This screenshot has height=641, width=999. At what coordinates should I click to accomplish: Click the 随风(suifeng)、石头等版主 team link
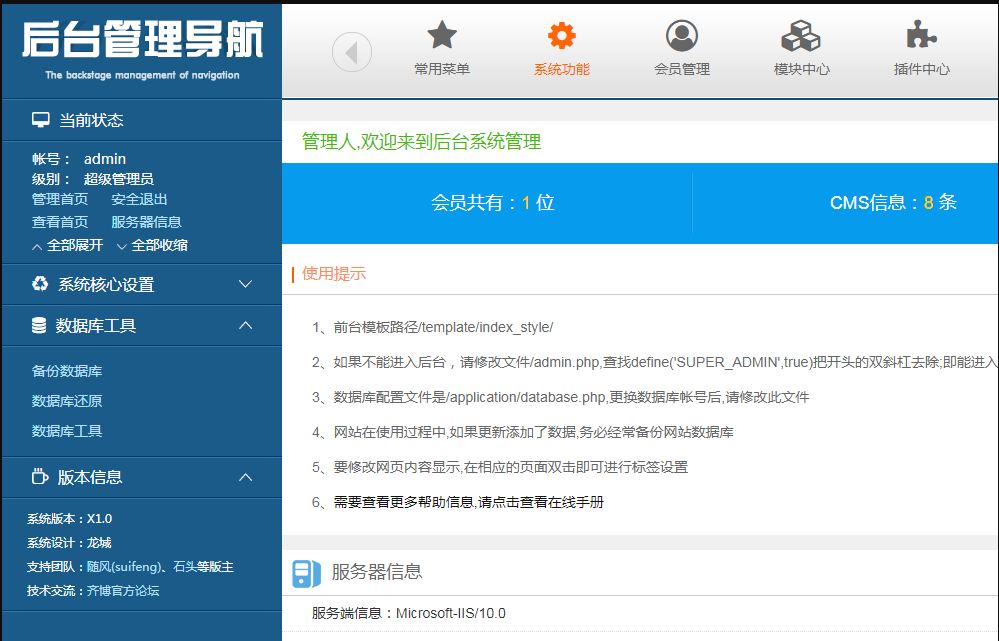tap(160, 566)
